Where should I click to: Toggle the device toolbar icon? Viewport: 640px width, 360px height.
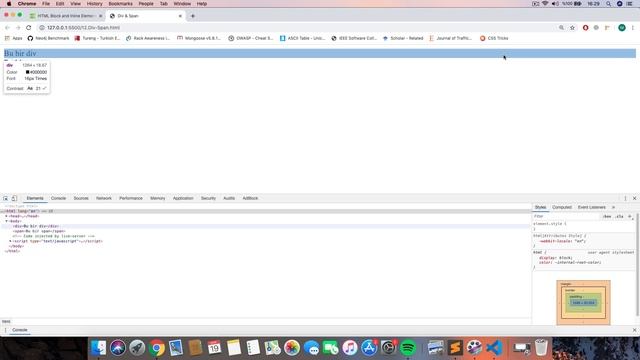(14, 198)
